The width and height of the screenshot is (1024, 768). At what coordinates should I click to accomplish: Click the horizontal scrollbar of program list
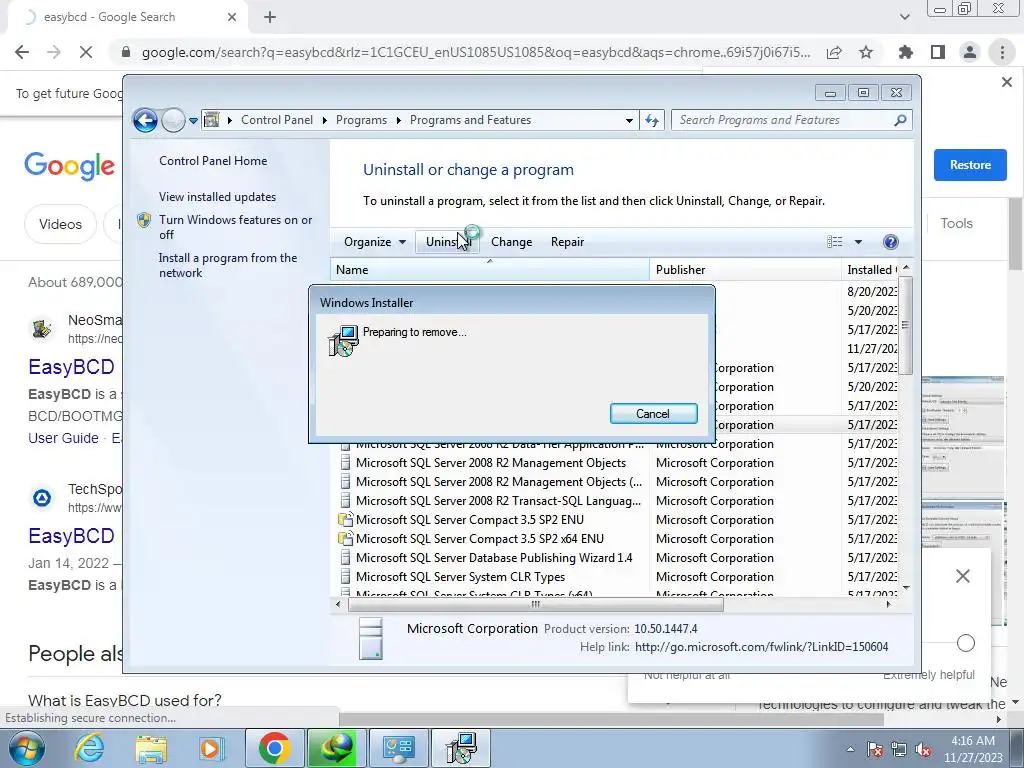(536, 605)
